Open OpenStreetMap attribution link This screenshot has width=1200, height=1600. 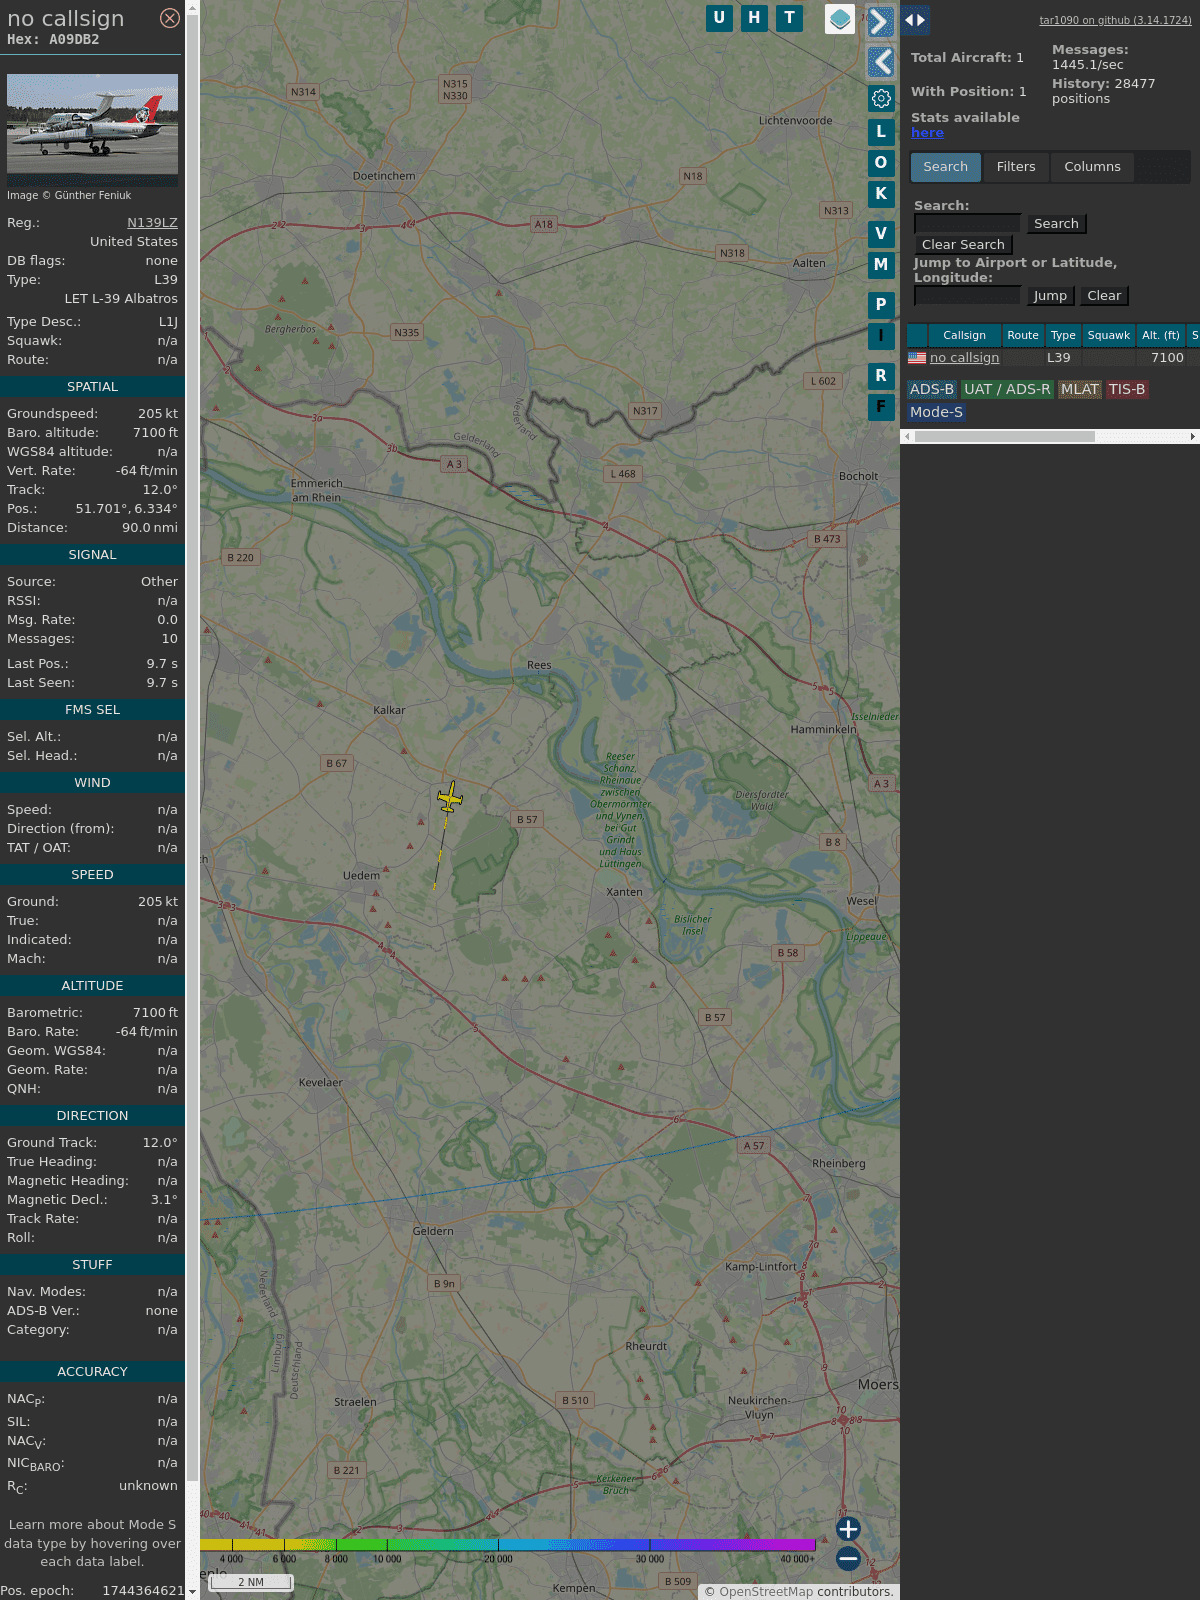[x=766, y=1592]
